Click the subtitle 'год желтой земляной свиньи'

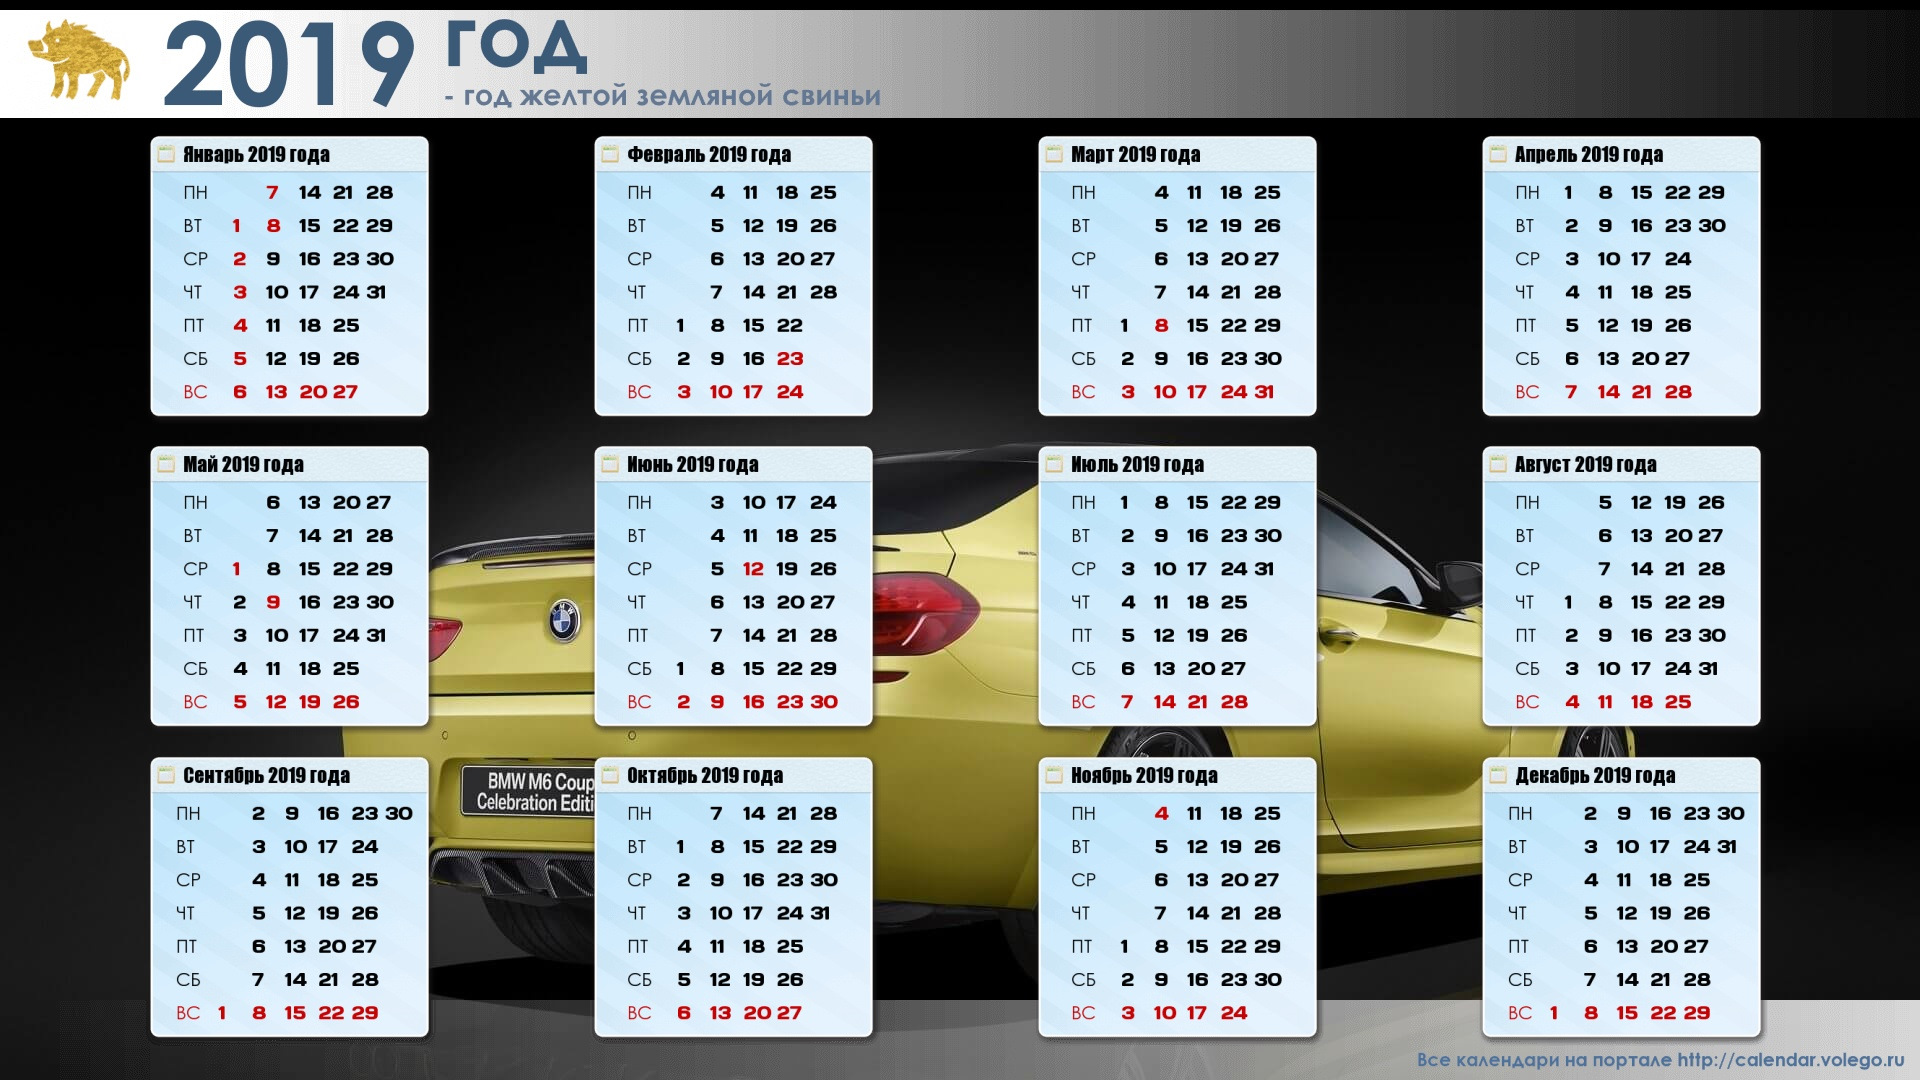[672, 97]
